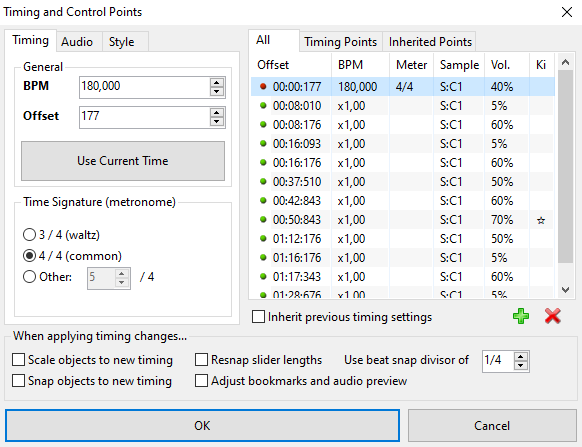Close the Timing and Control Points dialog
The width and height of the screenshot is (582, 447).
click(x=567, y=12)
